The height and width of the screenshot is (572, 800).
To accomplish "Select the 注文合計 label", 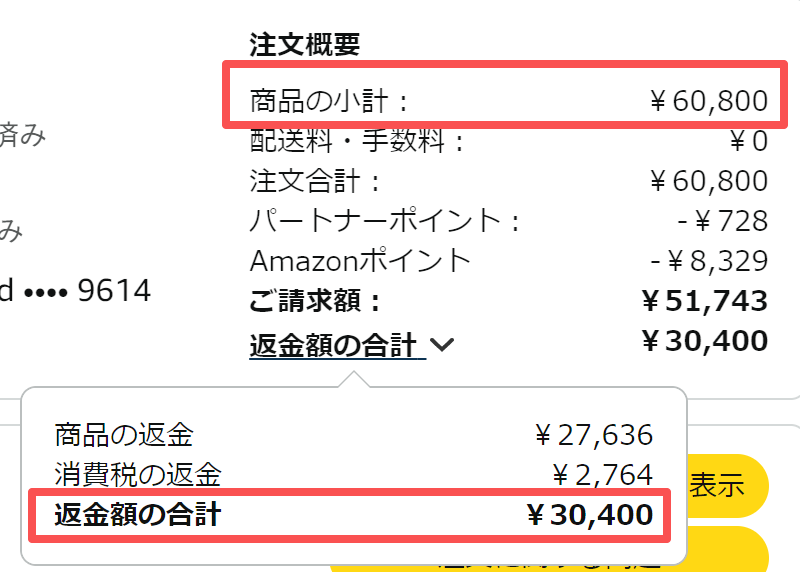I will click(x=315, y=181).
